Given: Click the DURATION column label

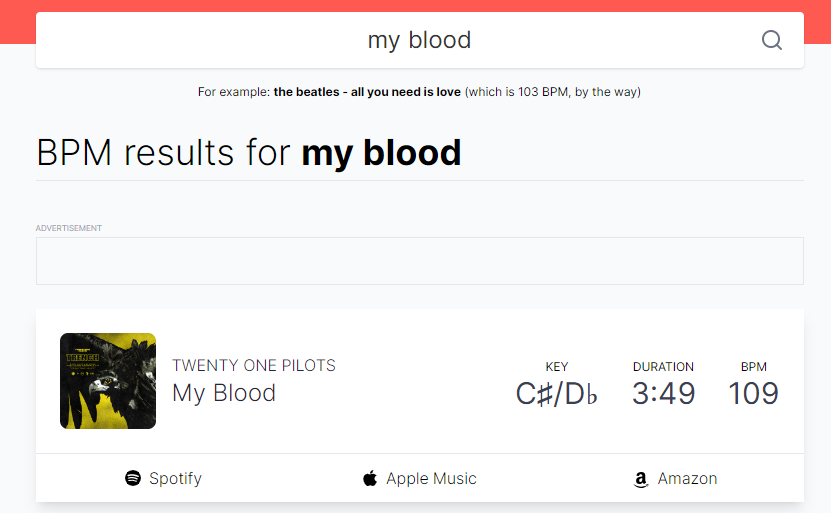Looking at the screenshot, I should click(x=663, y=367).
